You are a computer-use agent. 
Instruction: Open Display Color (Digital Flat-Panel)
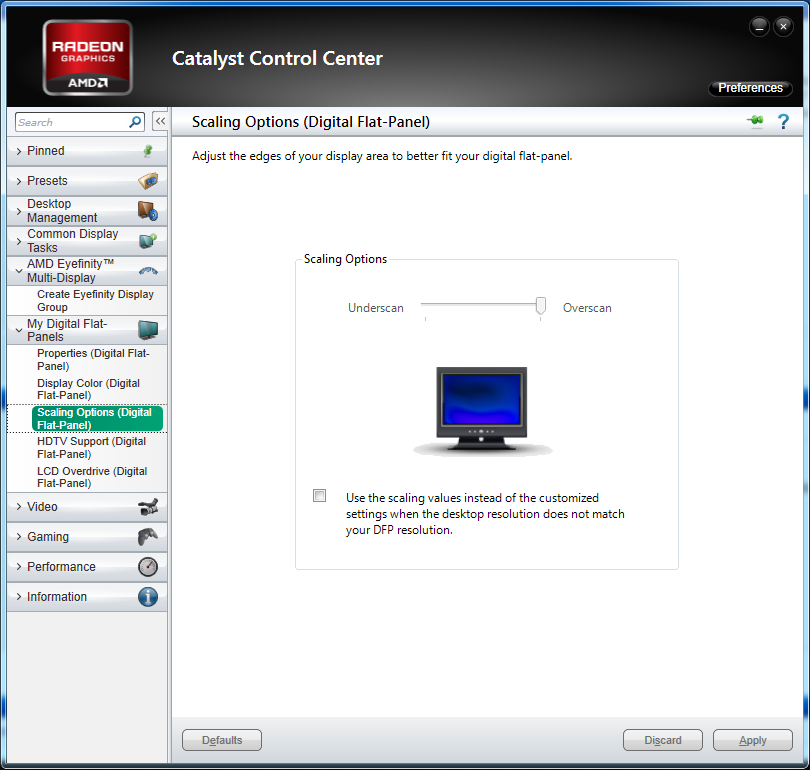pos(88,389)
